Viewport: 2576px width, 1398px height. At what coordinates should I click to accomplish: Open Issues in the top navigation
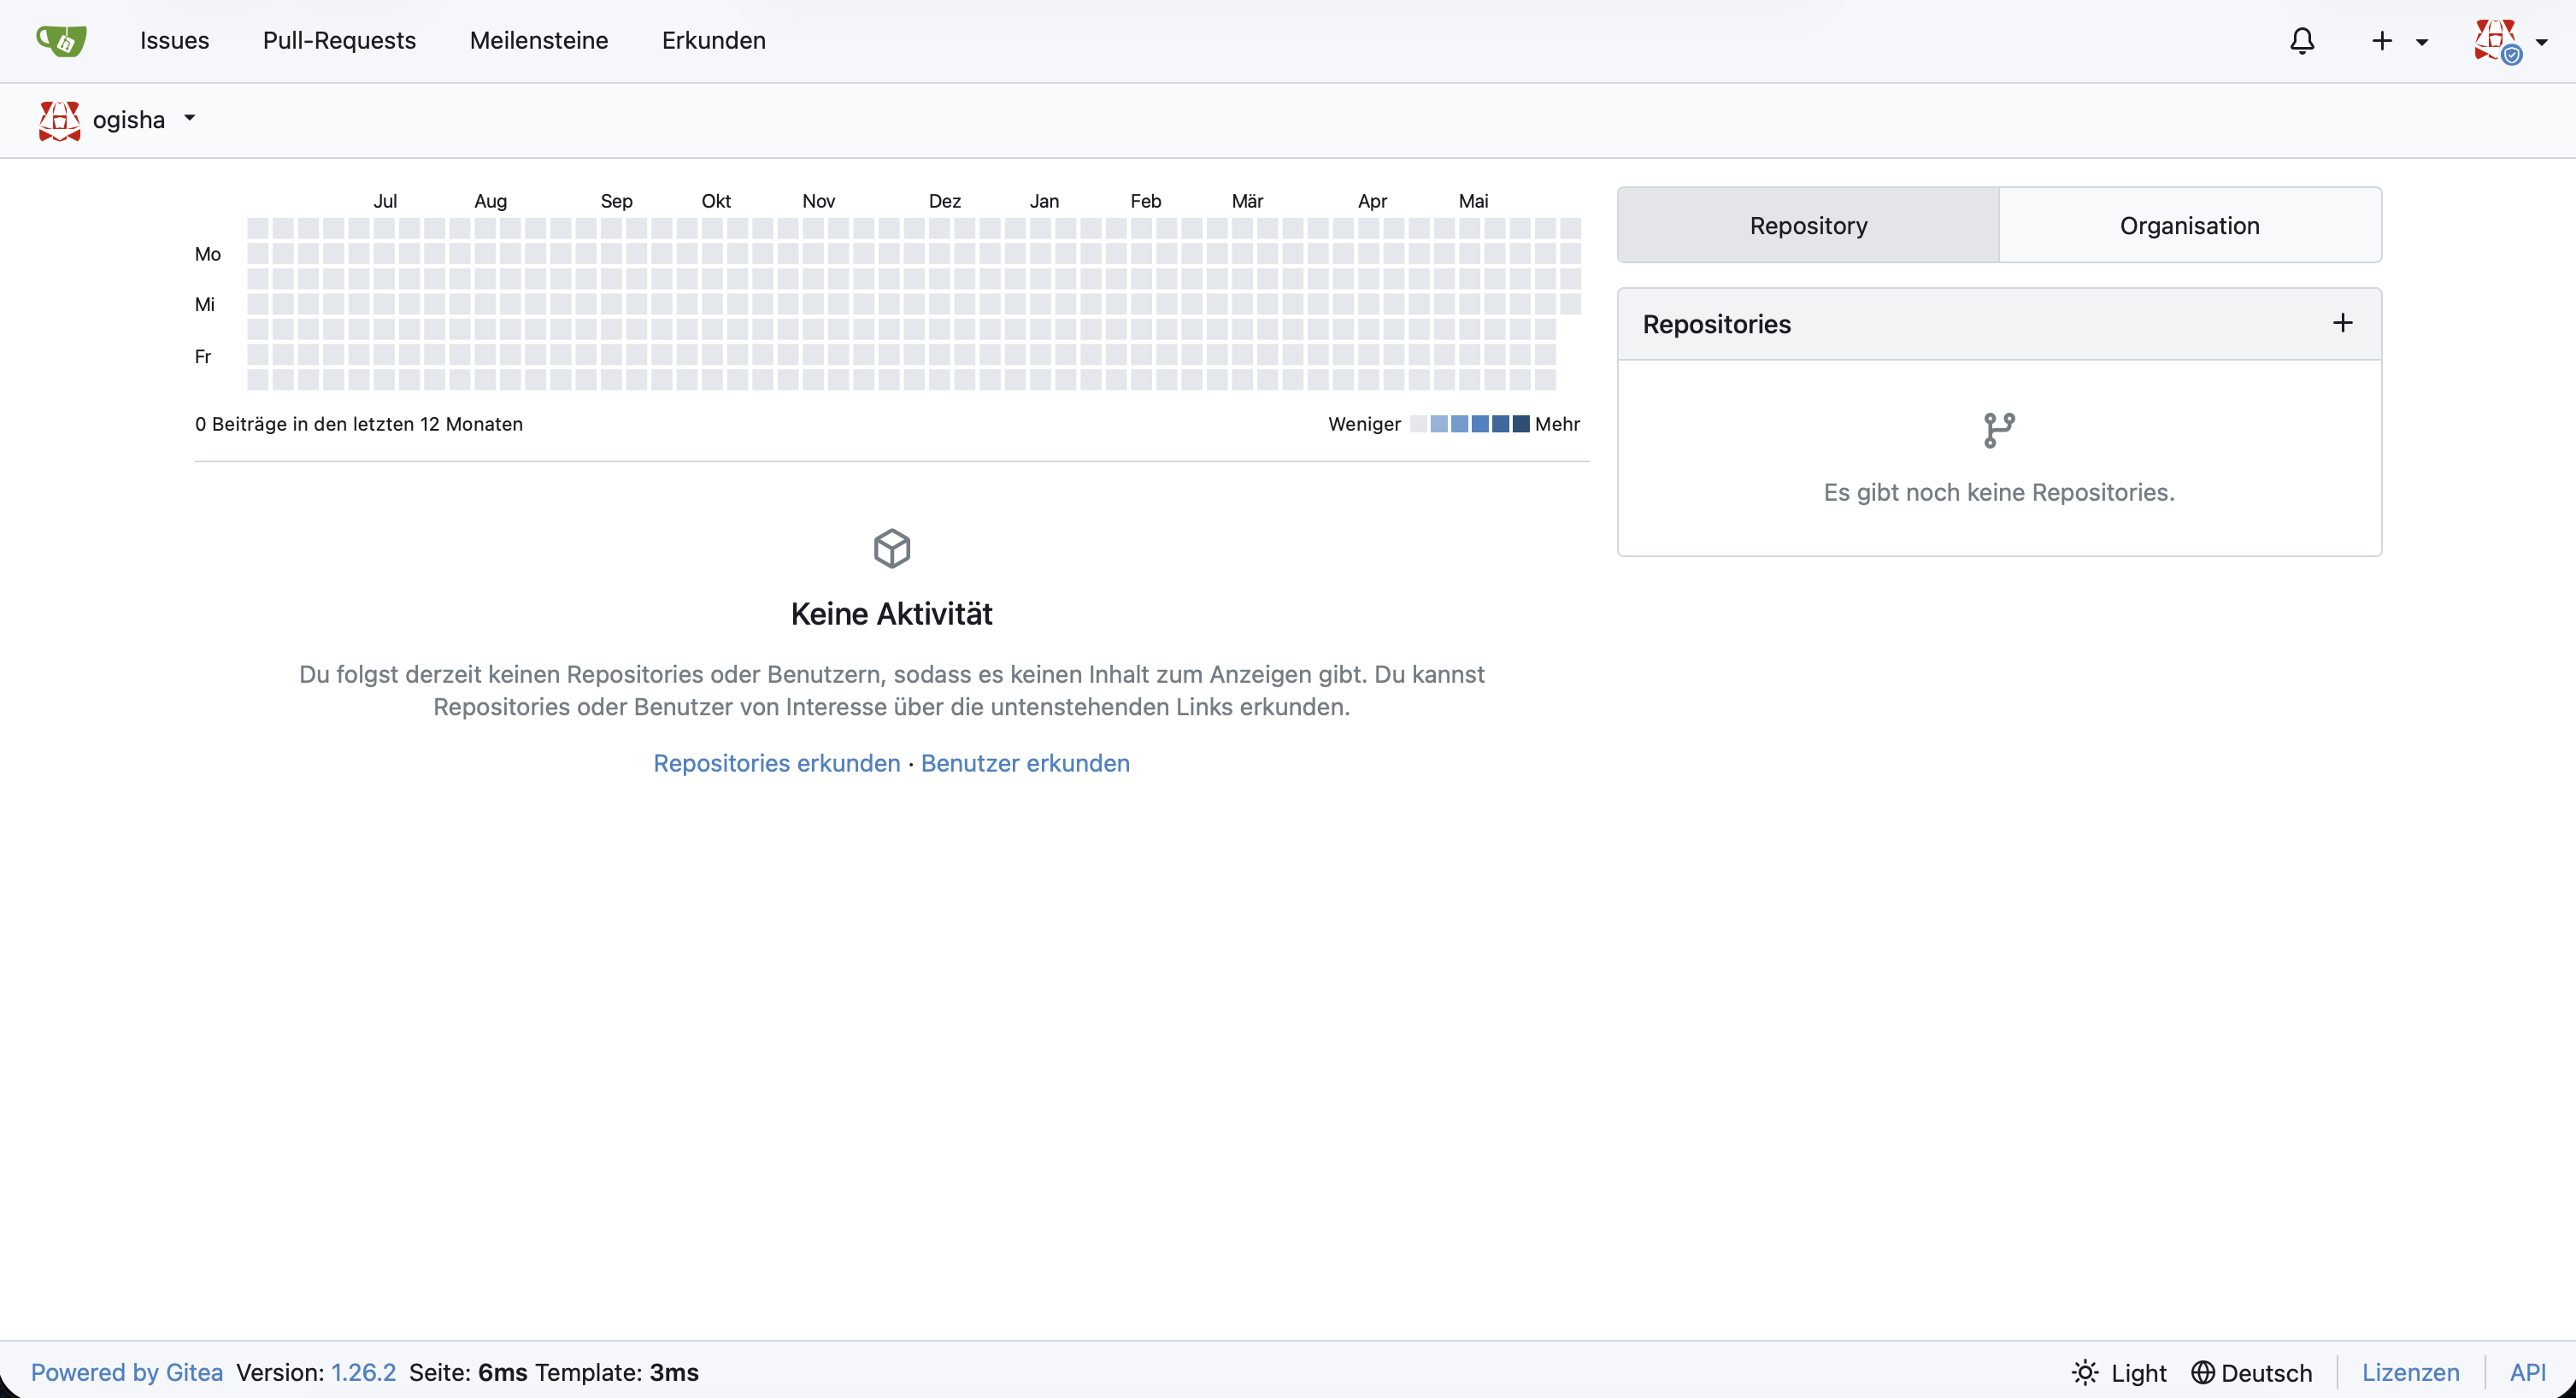tap(174, 41)
